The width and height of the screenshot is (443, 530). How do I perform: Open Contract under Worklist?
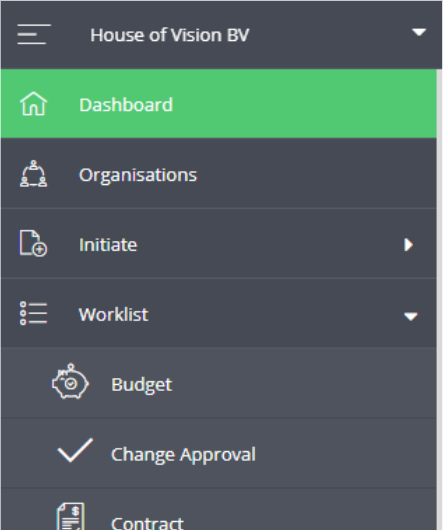pyautogui.click(x=219, y=509)
